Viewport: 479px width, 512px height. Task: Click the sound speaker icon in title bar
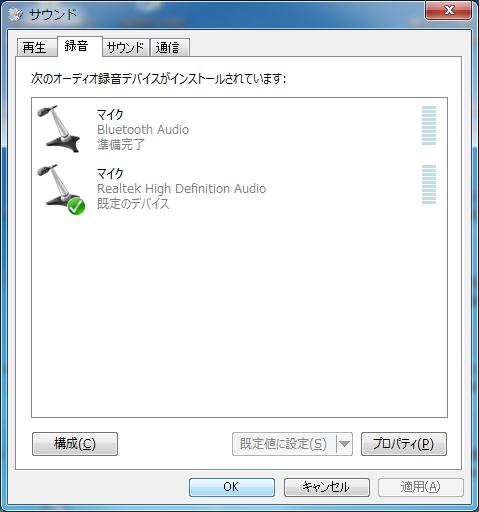pos(15,14)
